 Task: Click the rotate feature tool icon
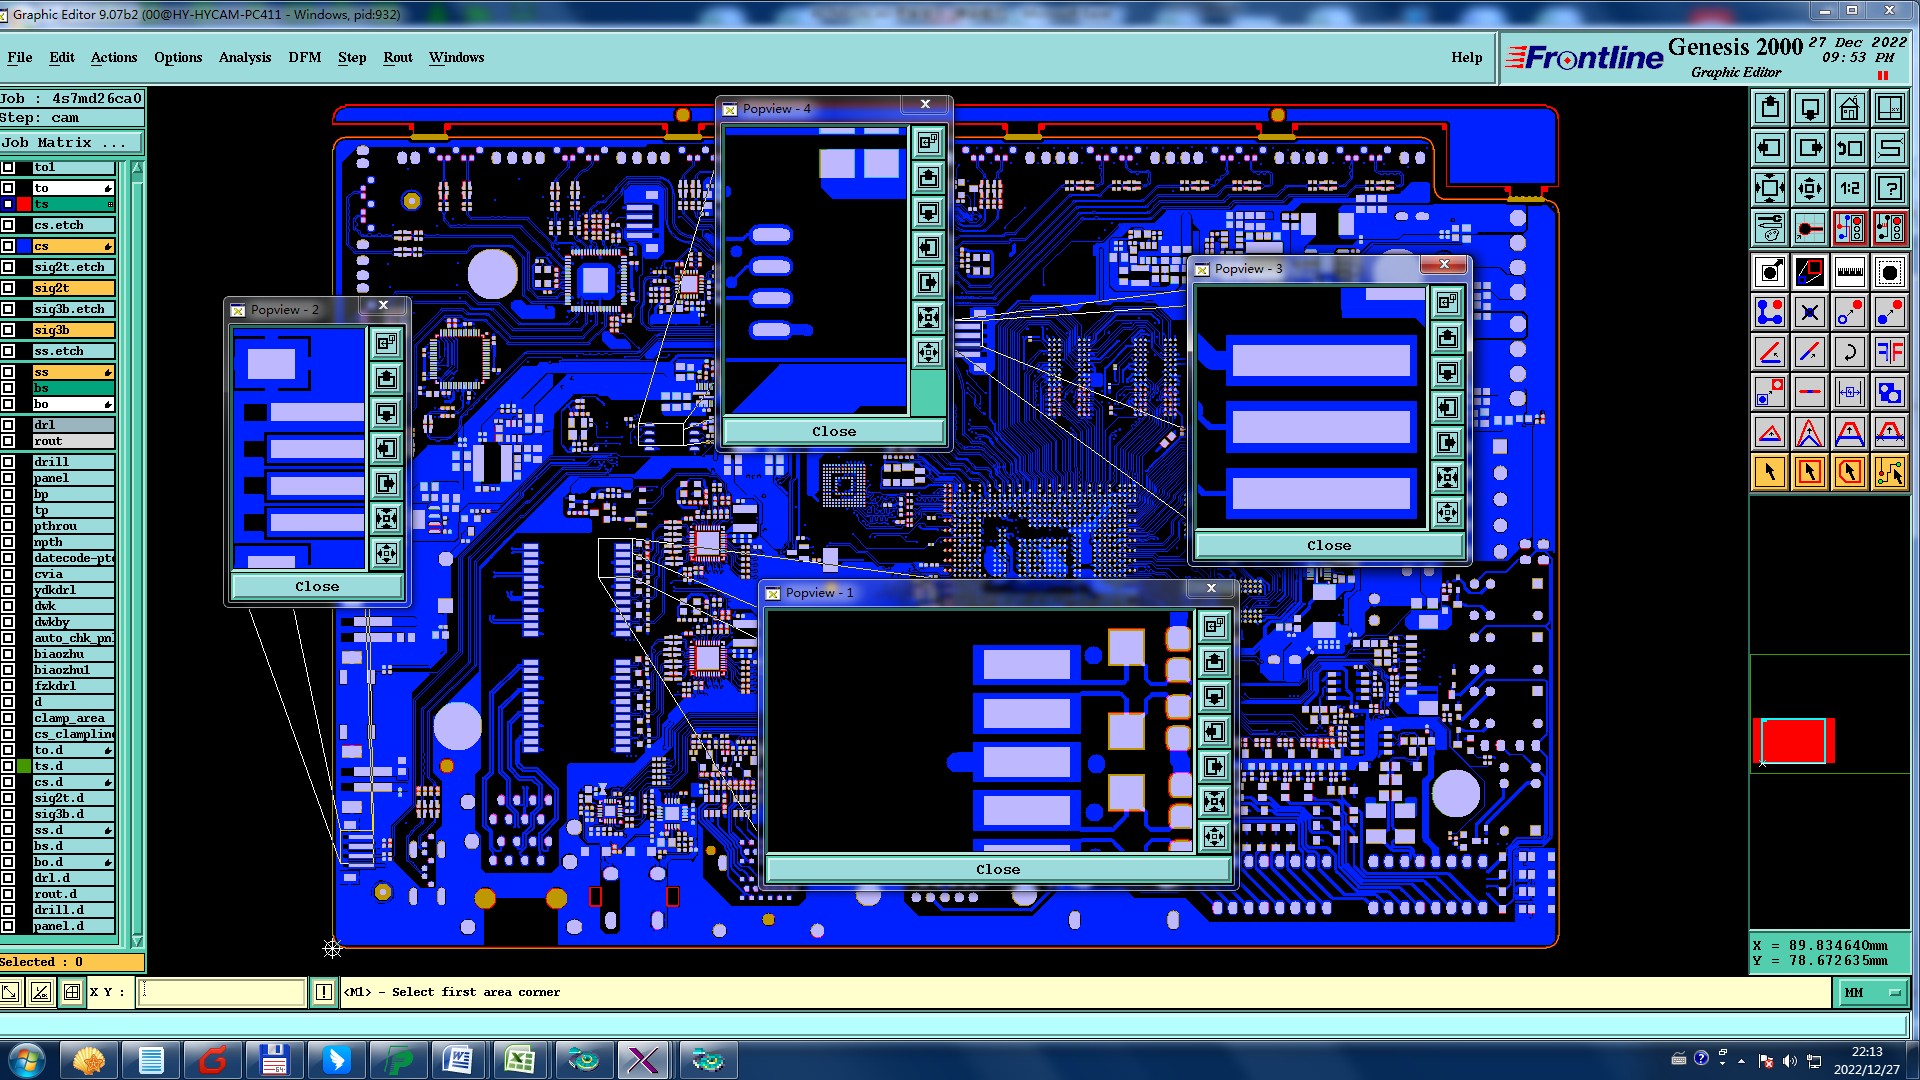(1849, 352)
